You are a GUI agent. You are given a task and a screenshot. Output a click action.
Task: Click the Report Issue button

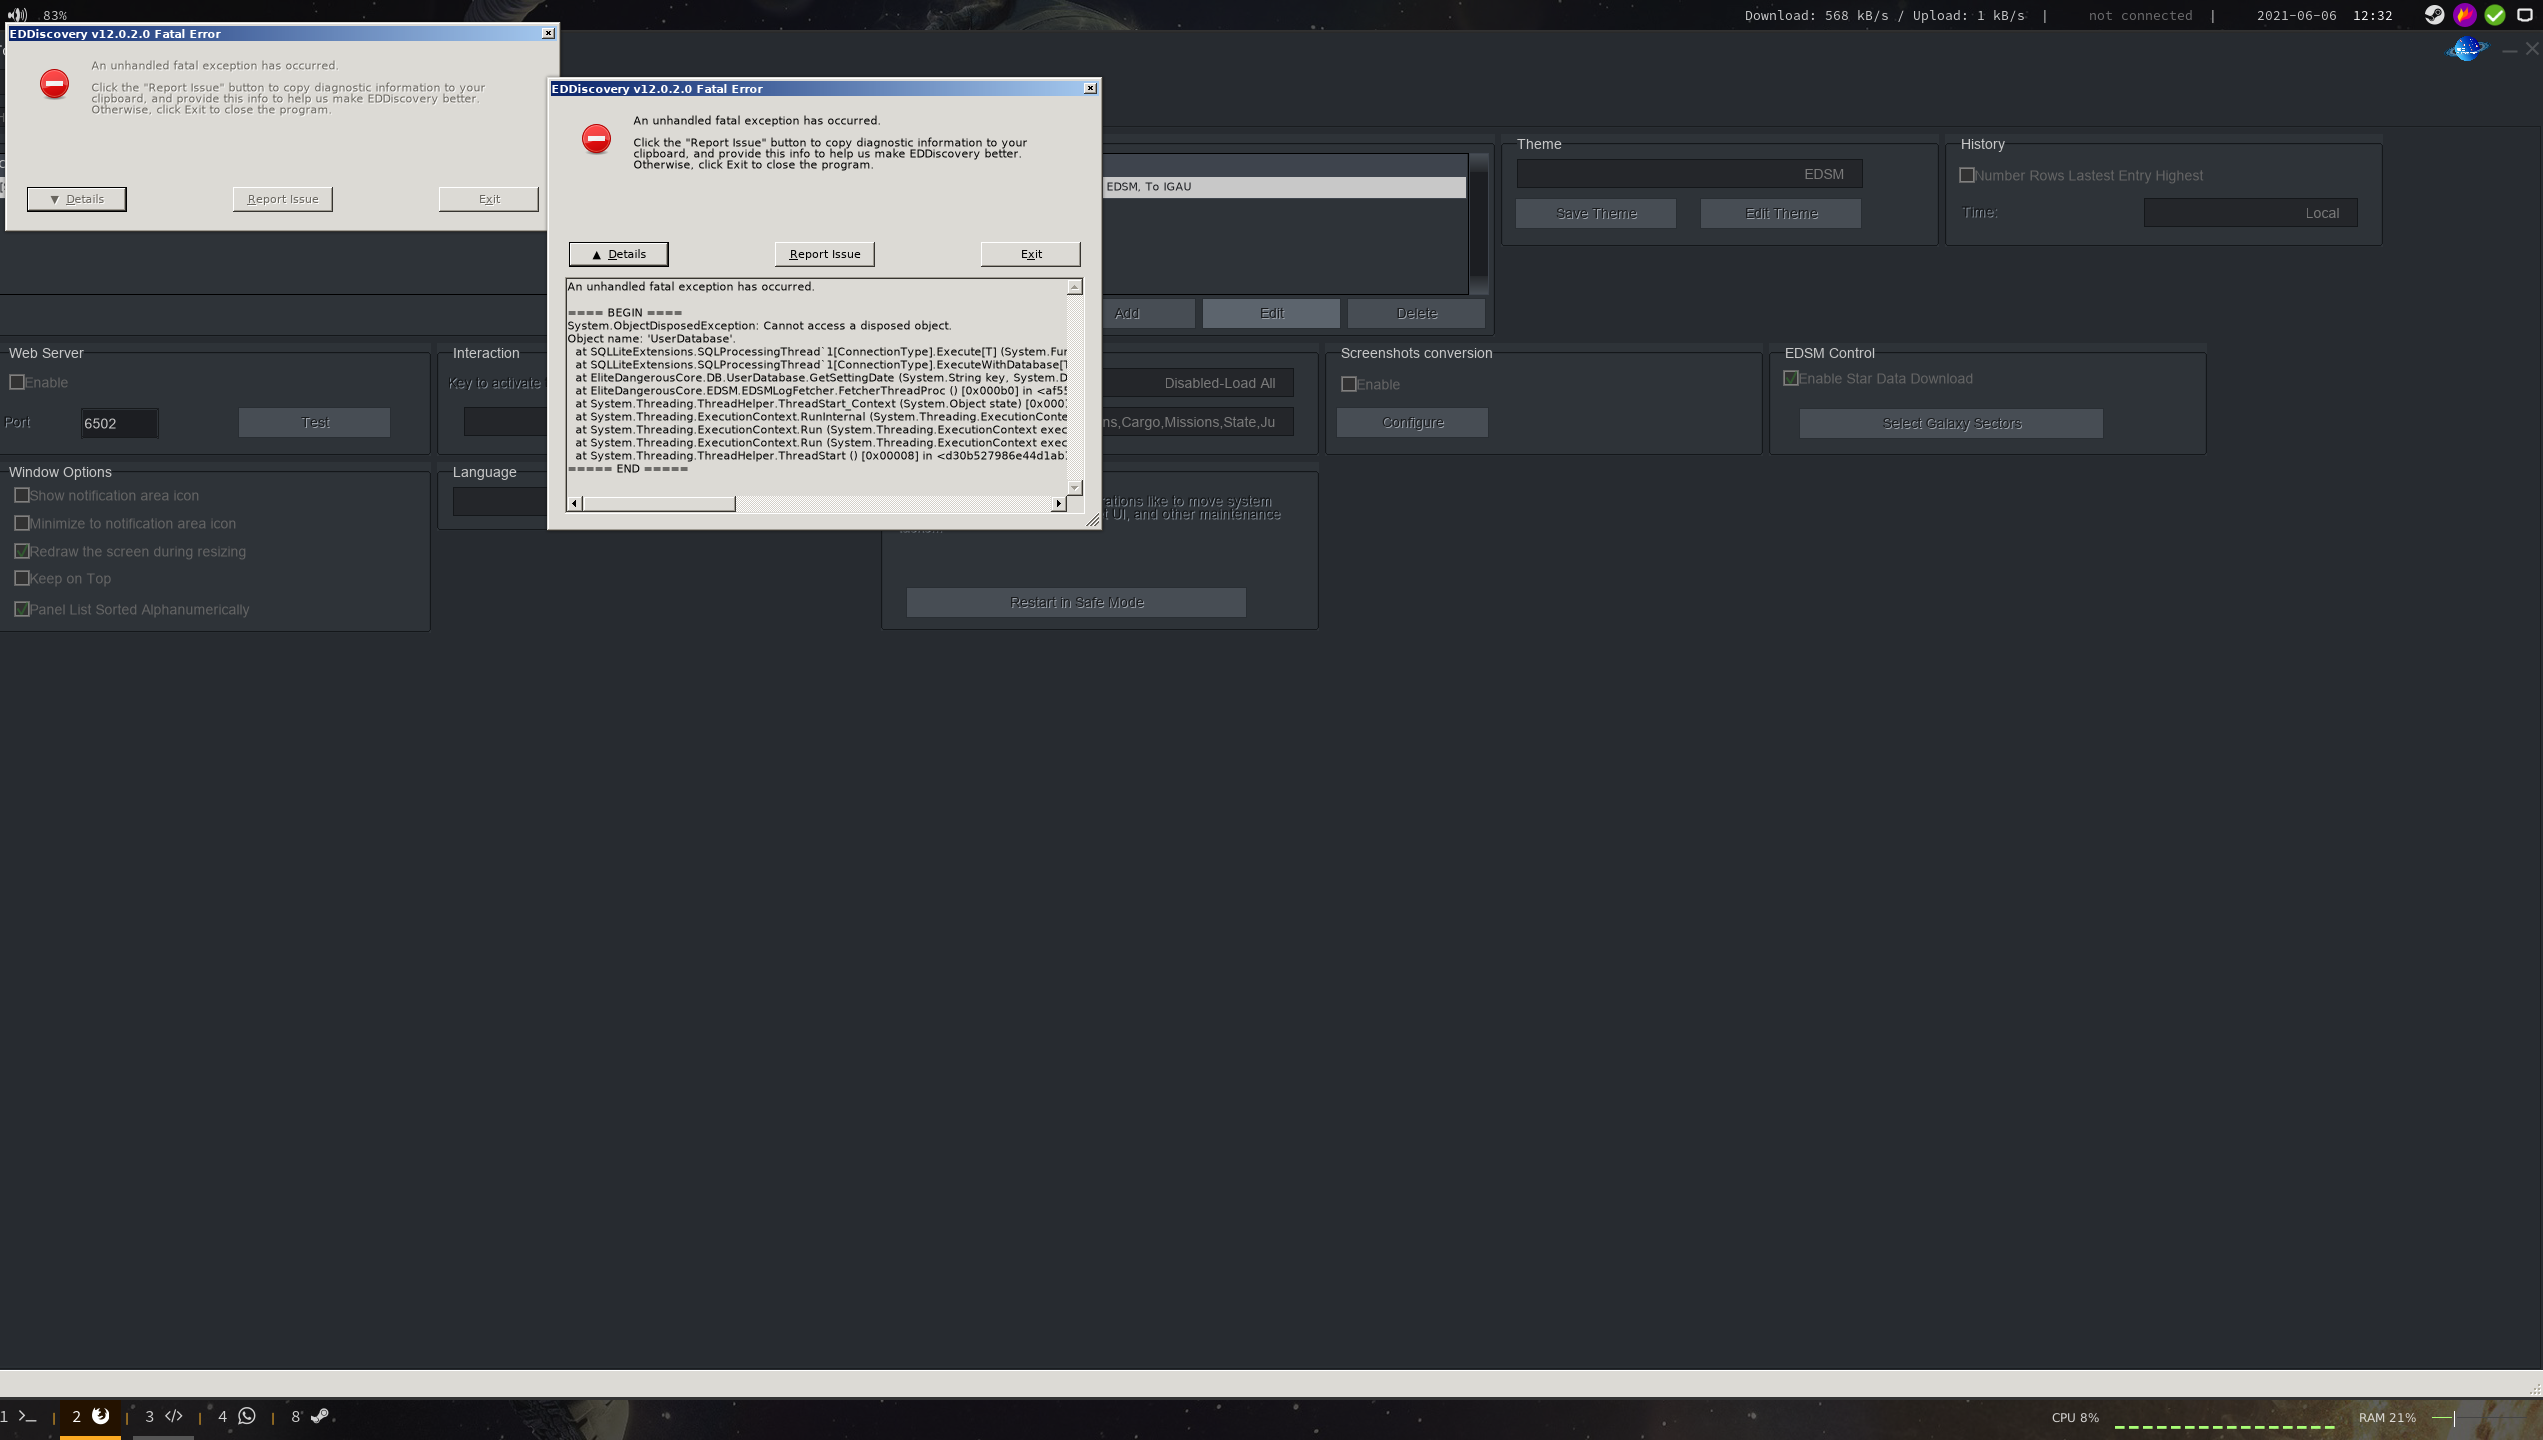(x=824, y=254)
